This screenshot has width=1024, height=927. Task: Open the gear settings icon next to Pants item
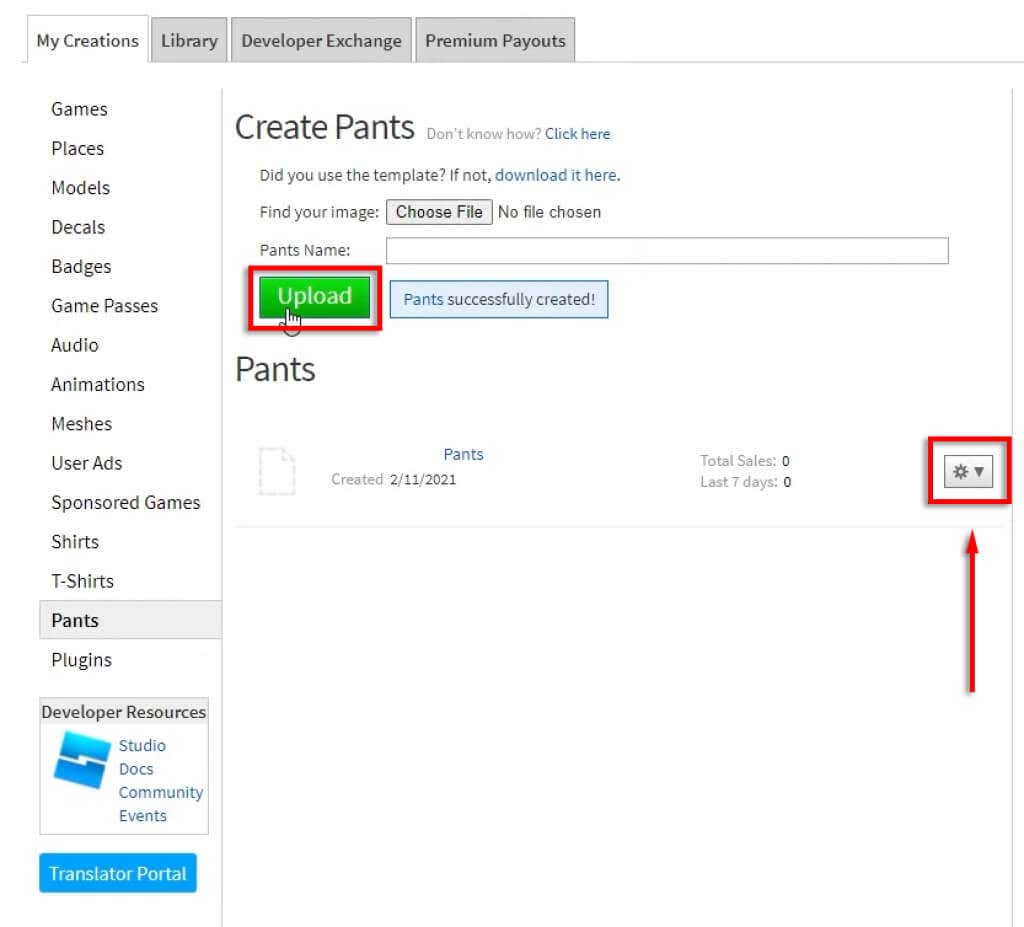click(x=960, y=471)
